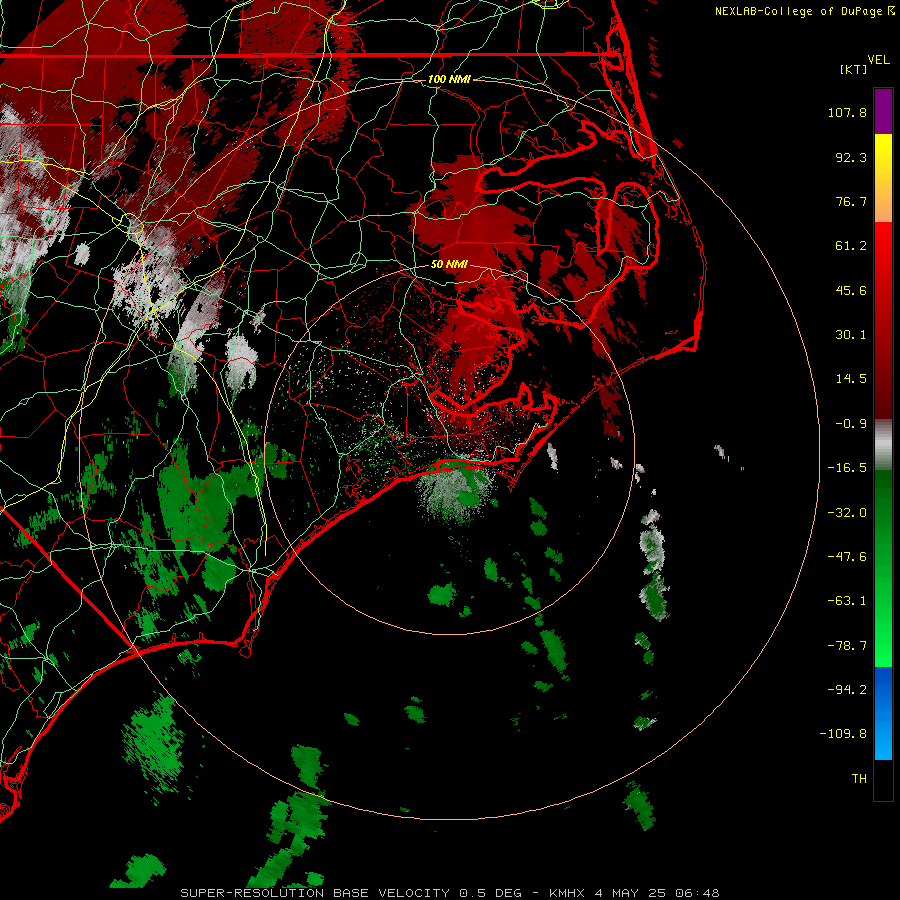
Task: Click the 107.8 legend value
Action: 847,112
